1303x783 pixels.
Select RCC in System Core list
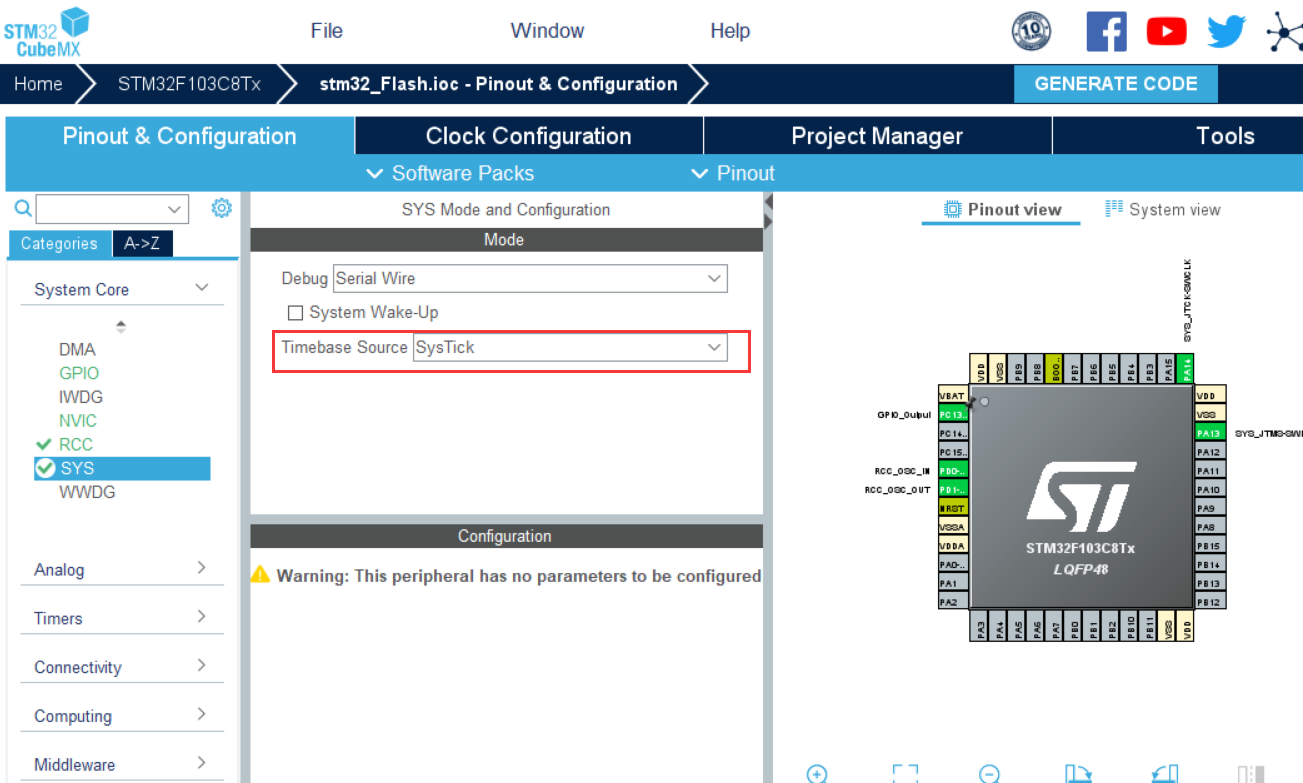(x=76, y=444)
